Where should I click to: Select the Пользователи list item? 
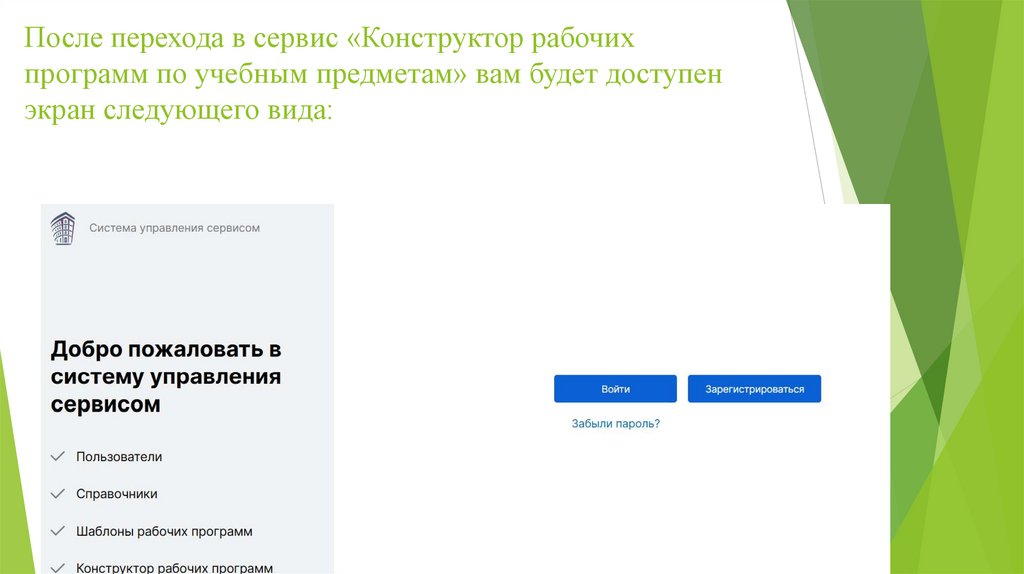[x=119, y=456]
